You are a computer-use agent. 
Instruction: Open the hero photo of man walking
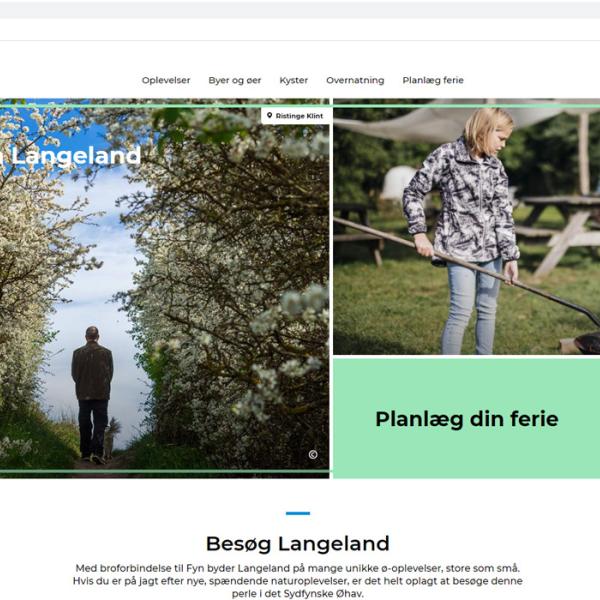165,289
